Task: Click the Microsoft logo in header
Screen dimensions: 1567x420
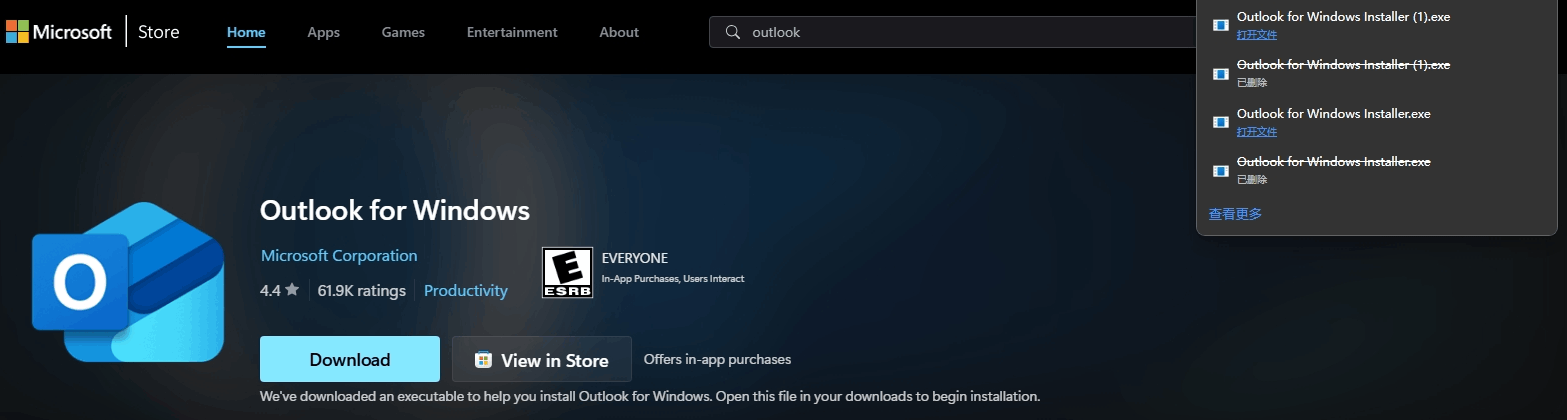Action: click(x=59, y=32)
